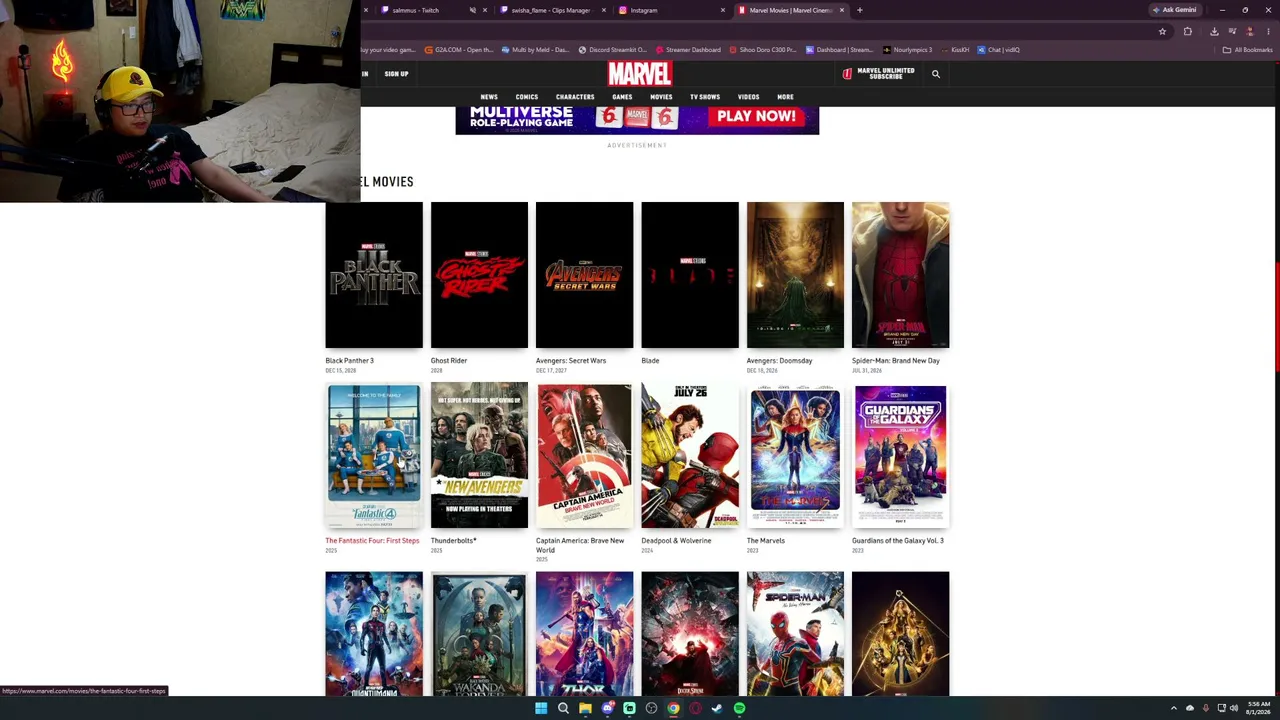
Task: Open the MOVIES menu item
Action: click(661, 97)
